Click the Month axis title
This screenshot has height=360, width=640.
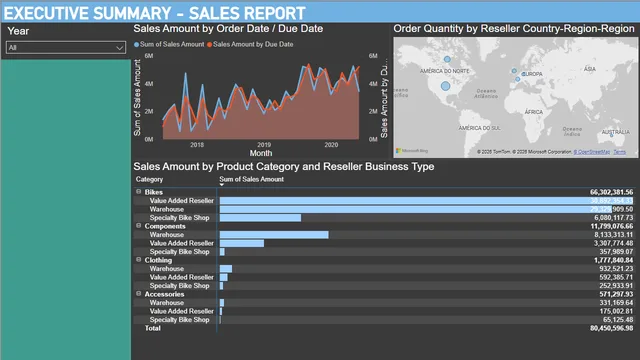261,153
